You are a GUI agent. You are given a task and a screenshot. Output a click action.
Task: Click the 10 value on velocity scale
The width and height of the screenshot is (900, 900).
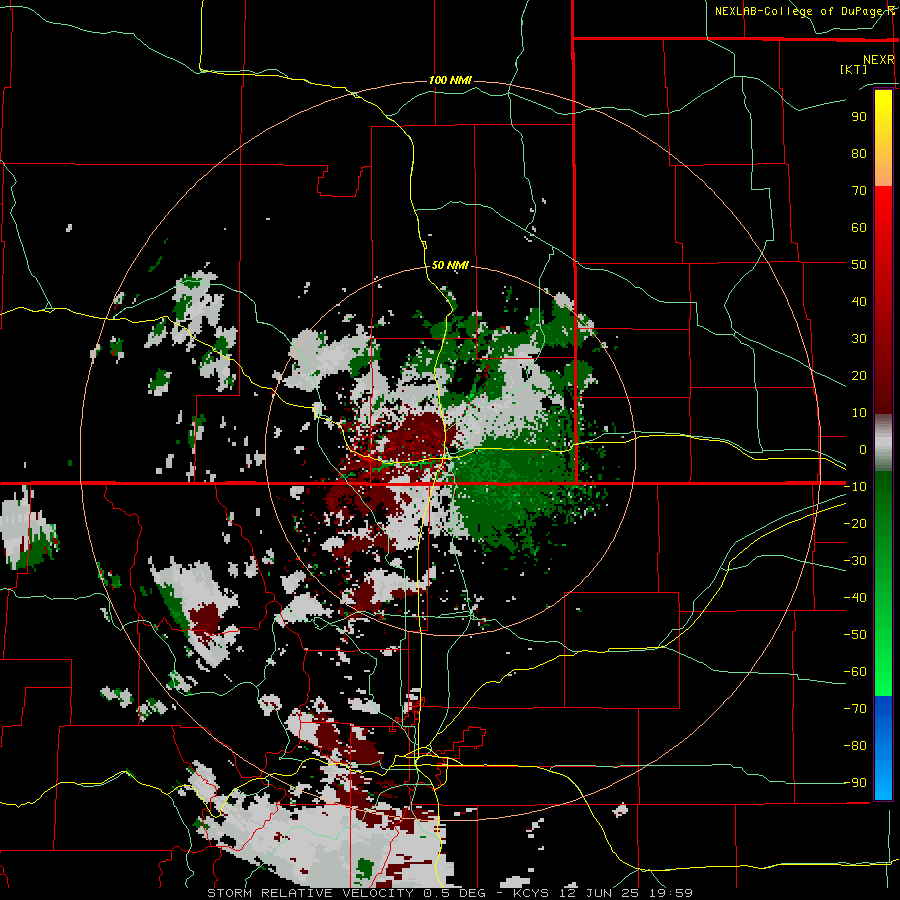(859, 413)
